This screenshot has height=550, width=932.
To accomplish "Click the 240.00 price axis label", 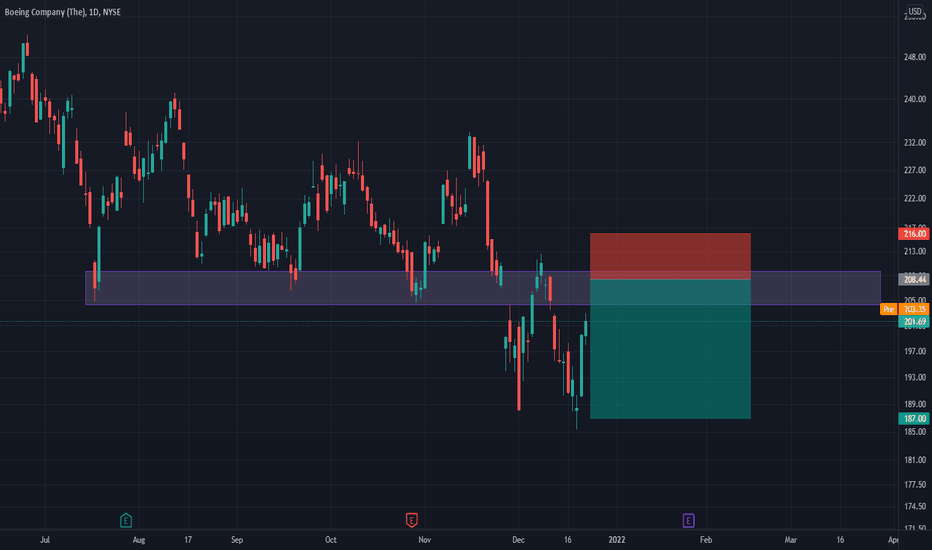I will (x=915, y=99).
